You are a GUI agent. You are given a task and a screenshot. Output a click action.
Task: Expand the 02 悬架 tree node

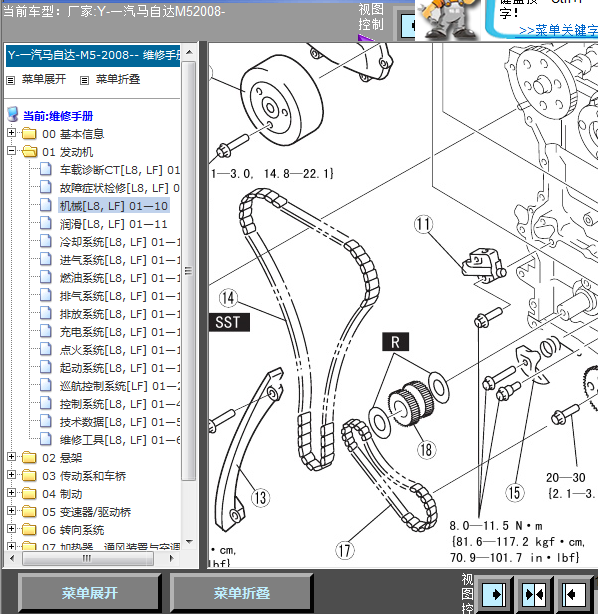[11, 457]
